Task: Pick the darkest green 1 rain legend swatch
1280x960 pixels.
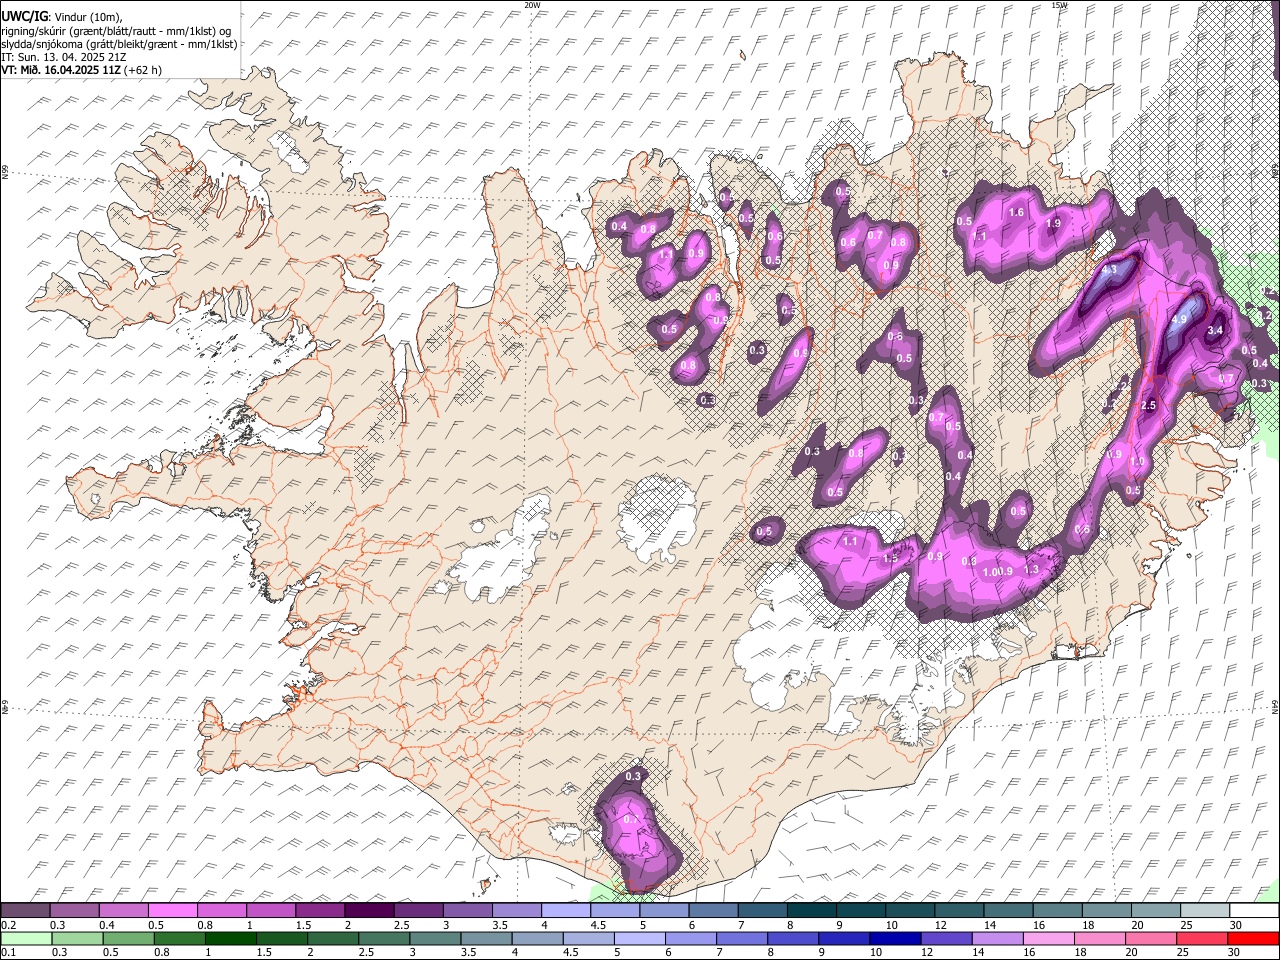Action: (231, 938)
